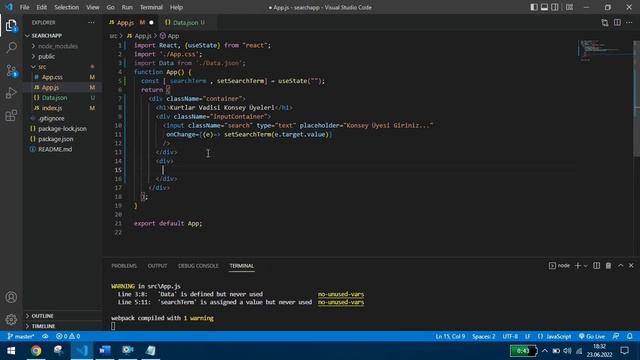
Task: Open the Edit menu
Action: coord(41,7)
